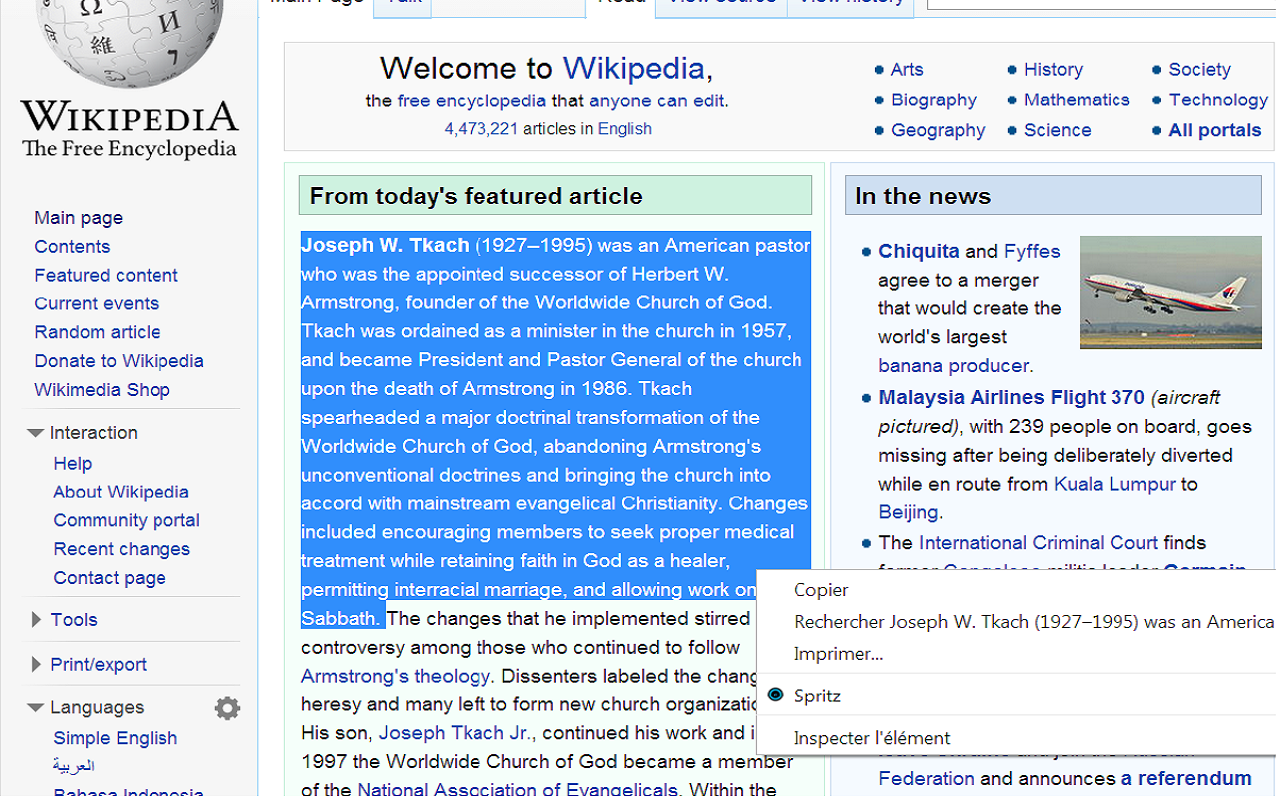1280x800 pixels.
Task: Open the Joseph W. Tkach featured article link
Action: [x=385, y=245]
